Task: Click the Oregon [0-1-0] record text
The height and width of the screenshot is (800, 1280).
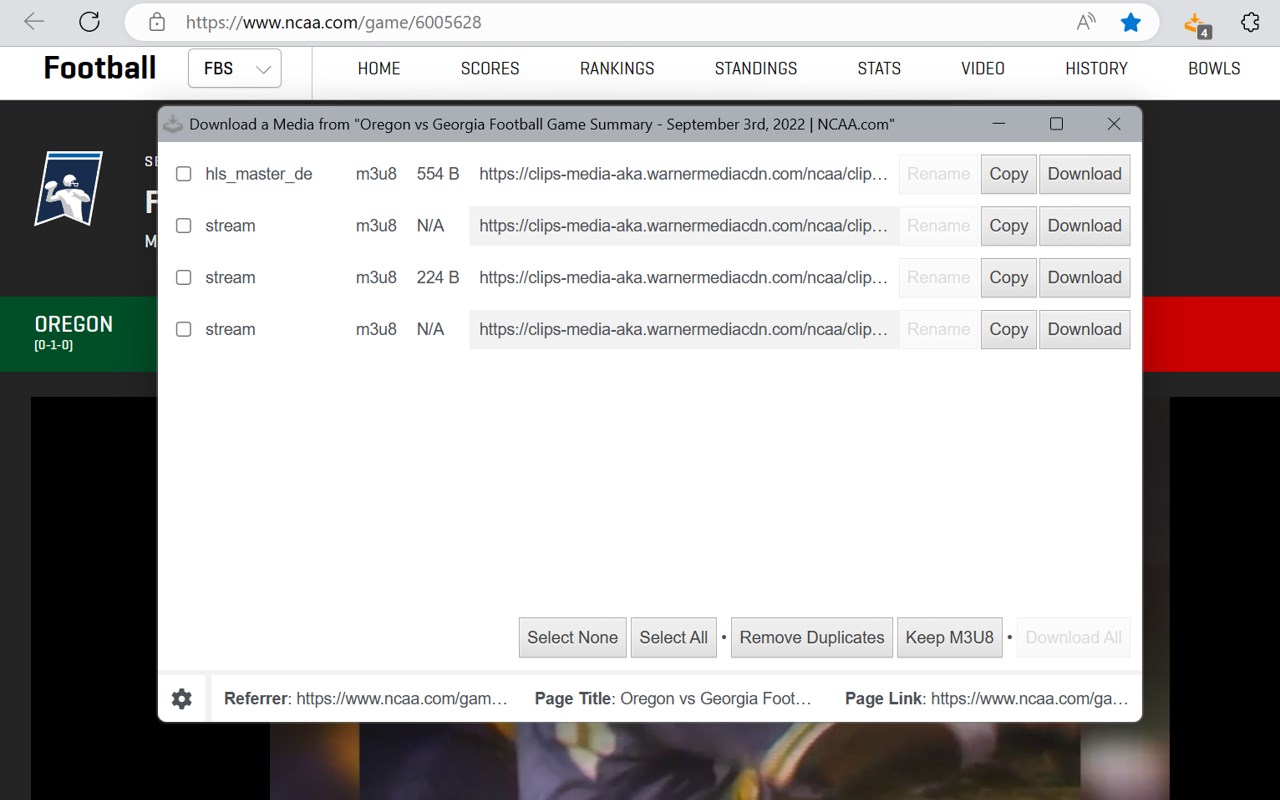Action: click(54, 346)
